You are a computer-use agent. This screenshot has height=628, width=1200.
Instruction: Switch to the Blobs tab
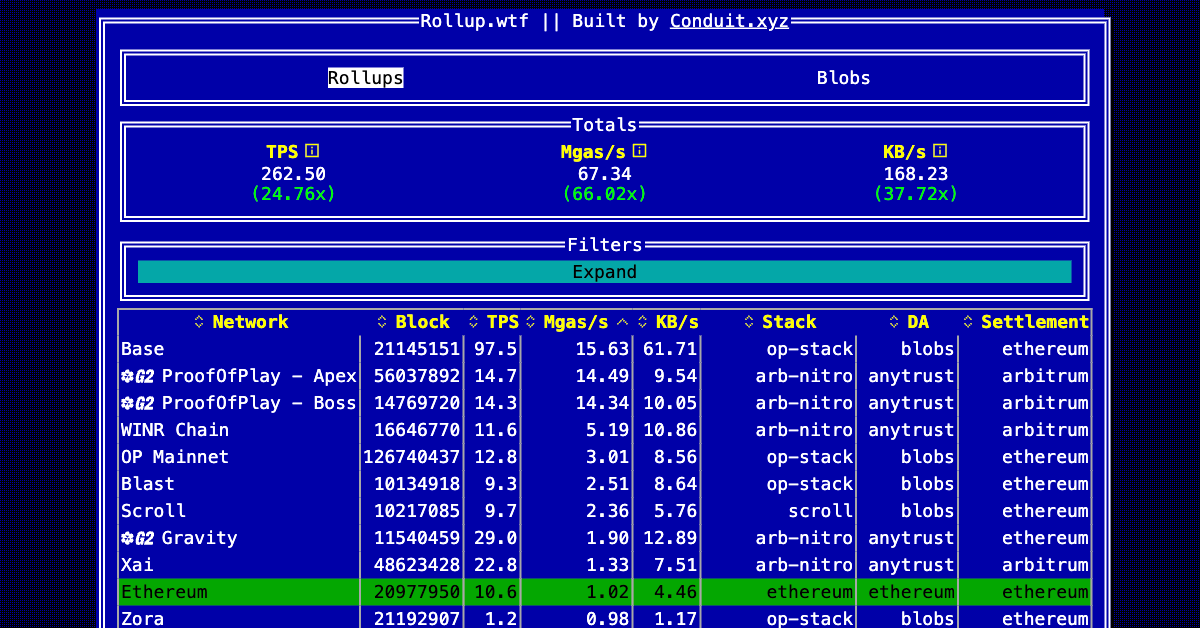[844, 78]
